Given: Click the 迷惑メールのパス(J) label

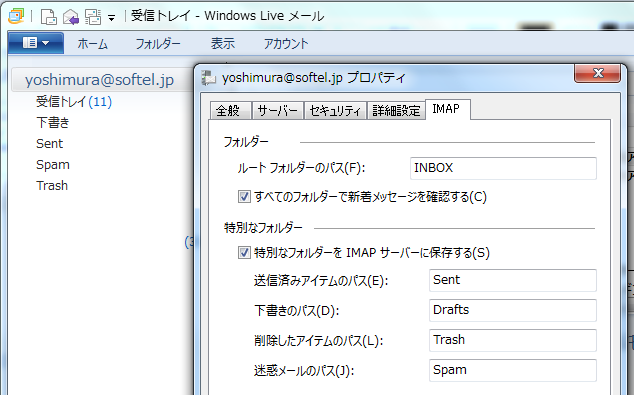Looking at the screenshot, I should coord(304,370).
